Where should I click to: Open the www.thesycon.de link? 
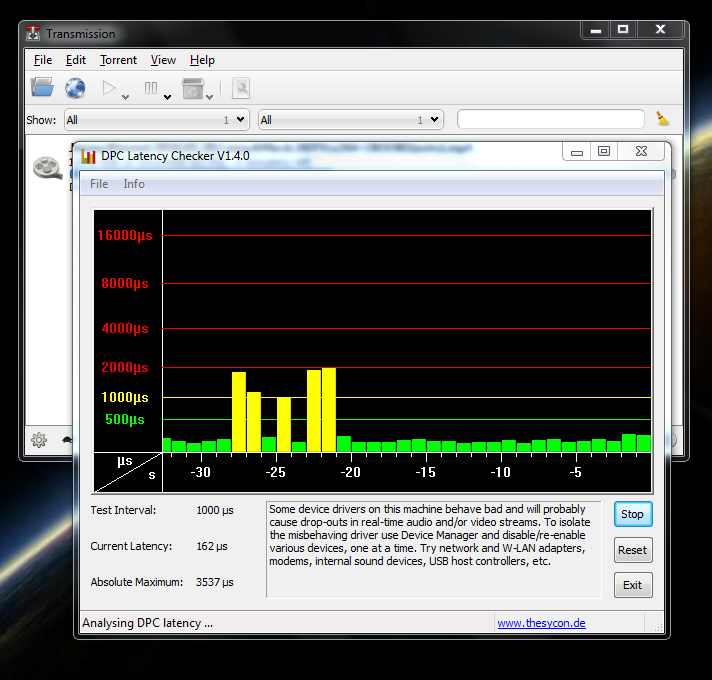pyautogui.click(x=541, y=623)
